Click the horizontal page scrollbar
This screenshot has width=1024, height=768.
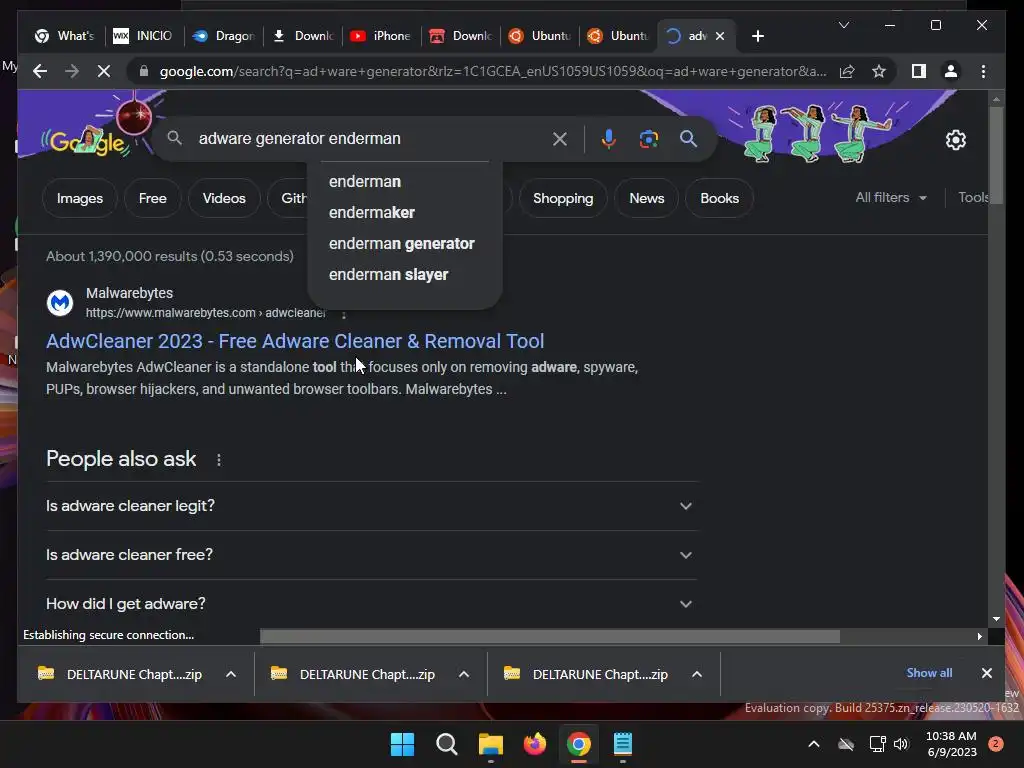(550, 636)
